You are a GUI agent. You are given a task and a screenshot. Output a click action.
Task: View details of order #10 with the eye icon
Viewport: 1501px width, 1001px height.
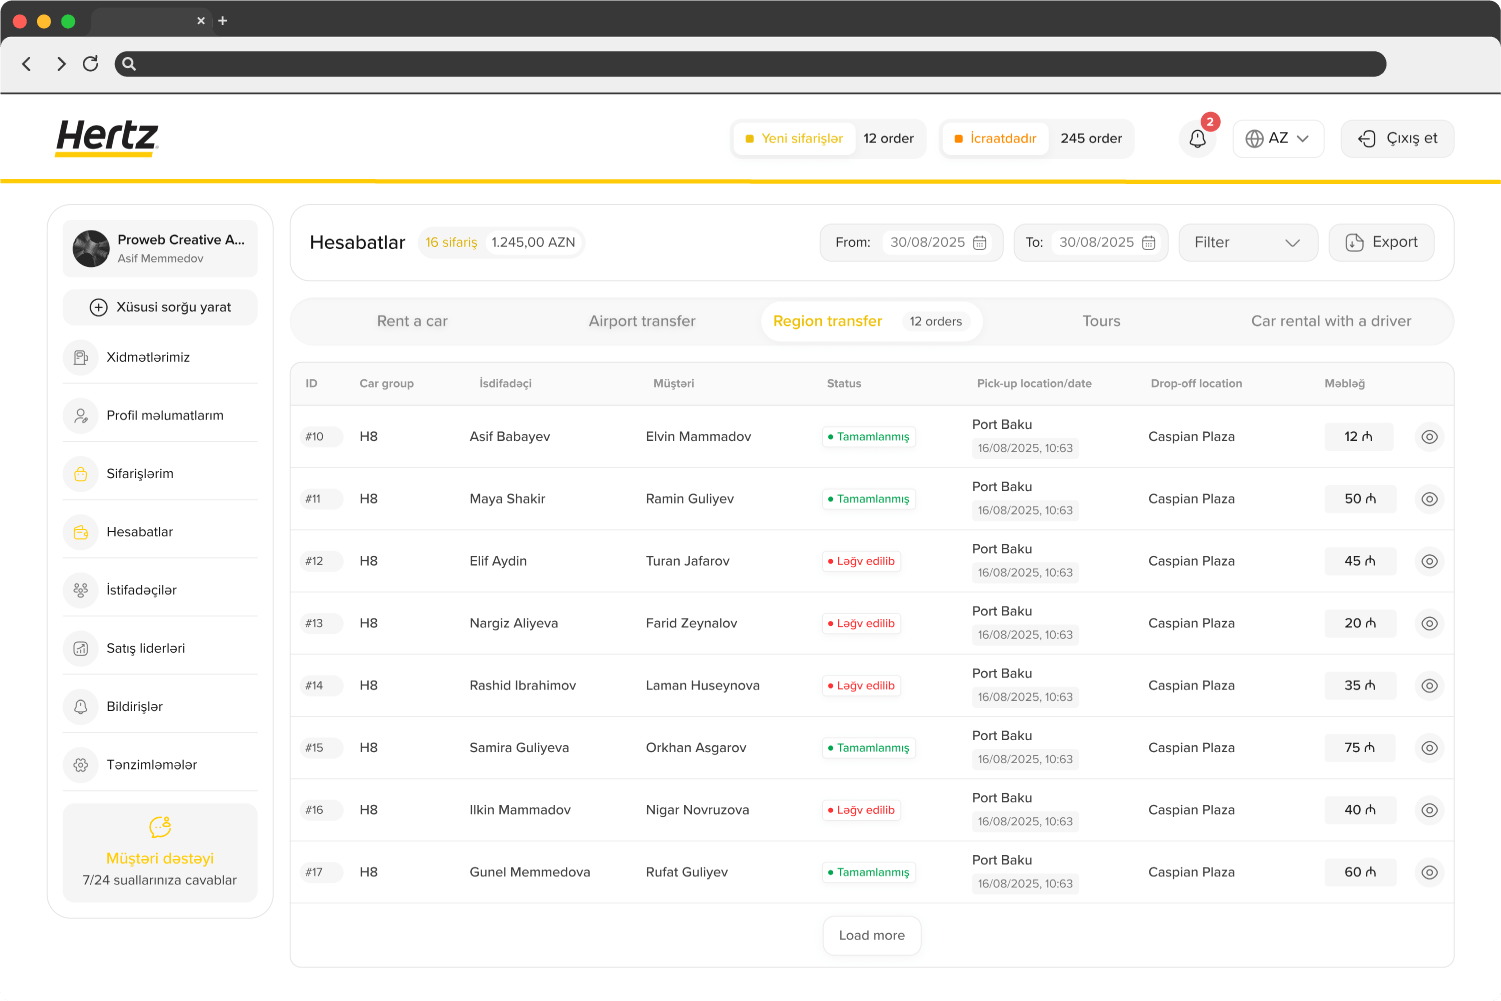tap(1429, 436)
